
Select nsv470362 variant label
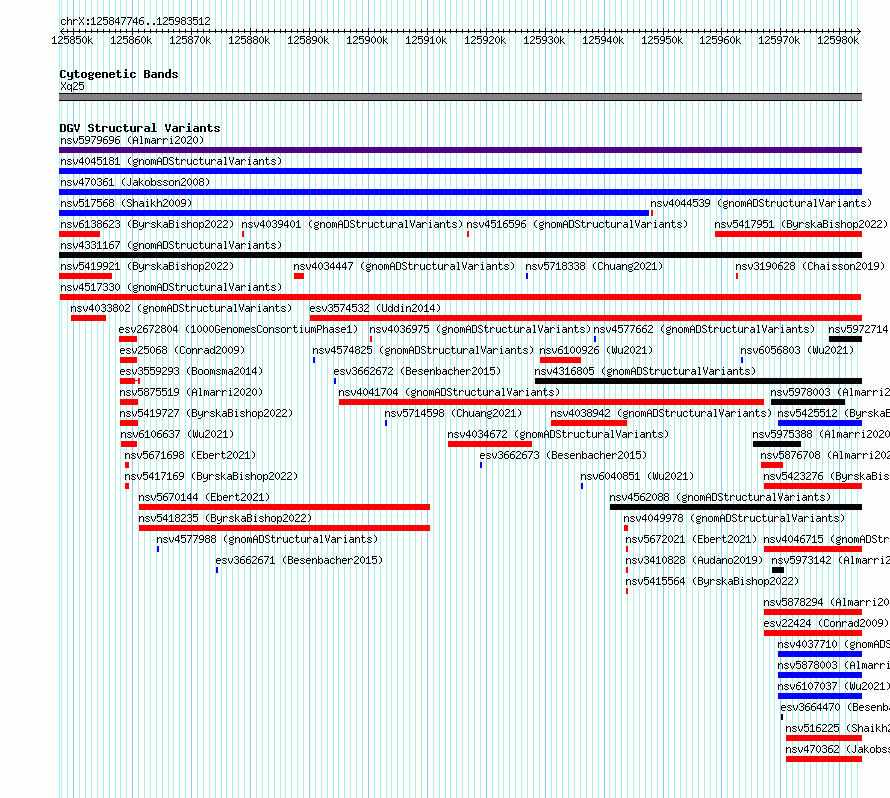[837, 749]
